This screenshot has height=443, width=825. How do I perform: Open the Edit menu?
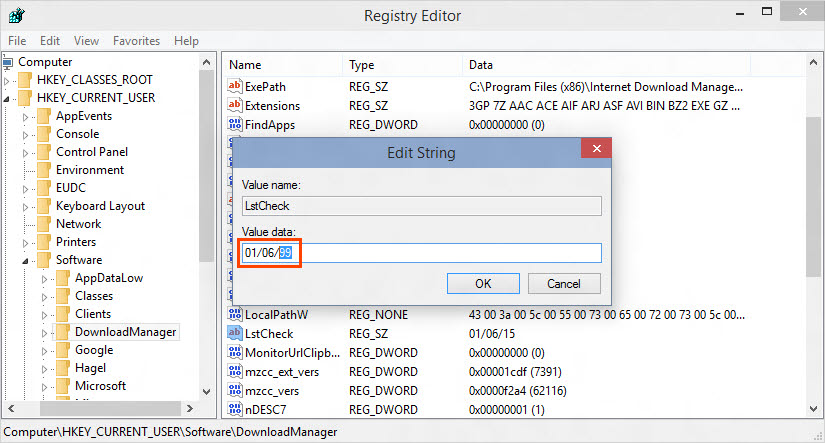click(50, 41)
